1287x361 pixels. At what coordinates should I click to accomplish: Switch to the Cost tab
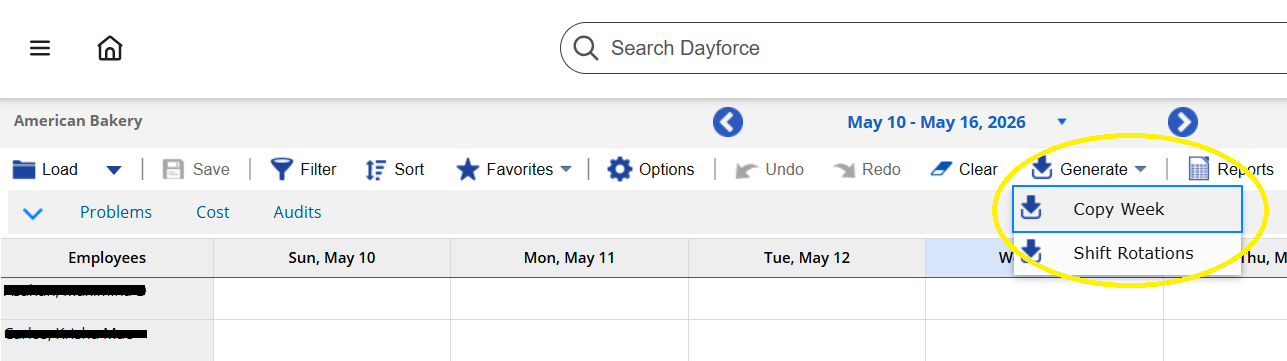213,212
